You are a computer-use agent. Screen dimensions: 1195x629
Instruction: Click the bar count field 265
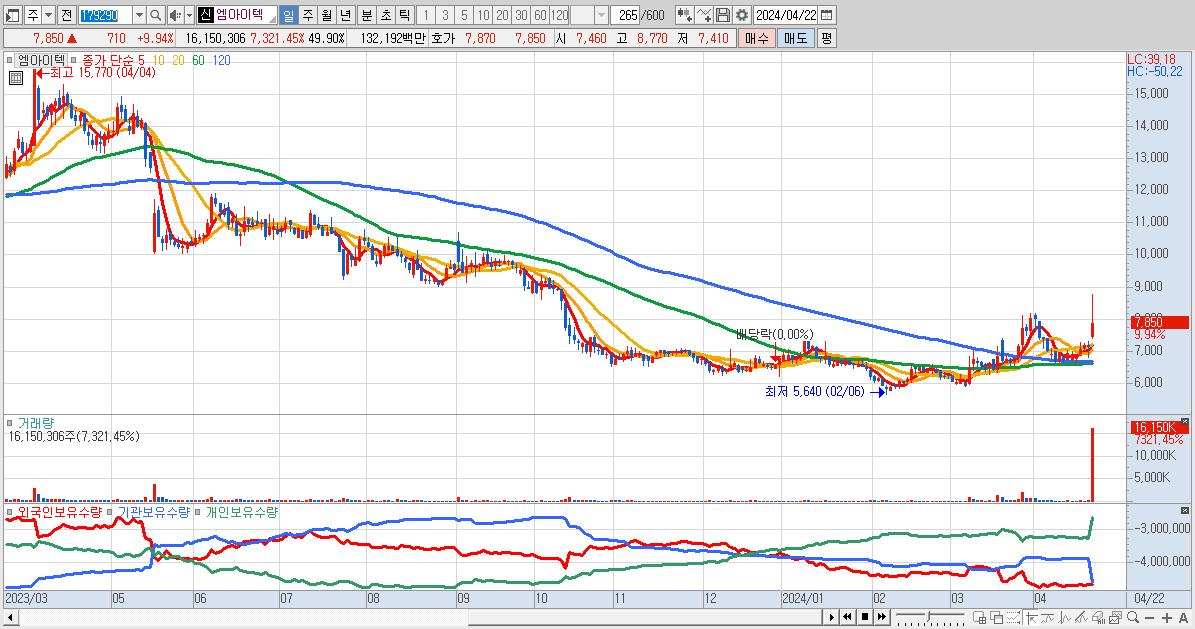626,15
